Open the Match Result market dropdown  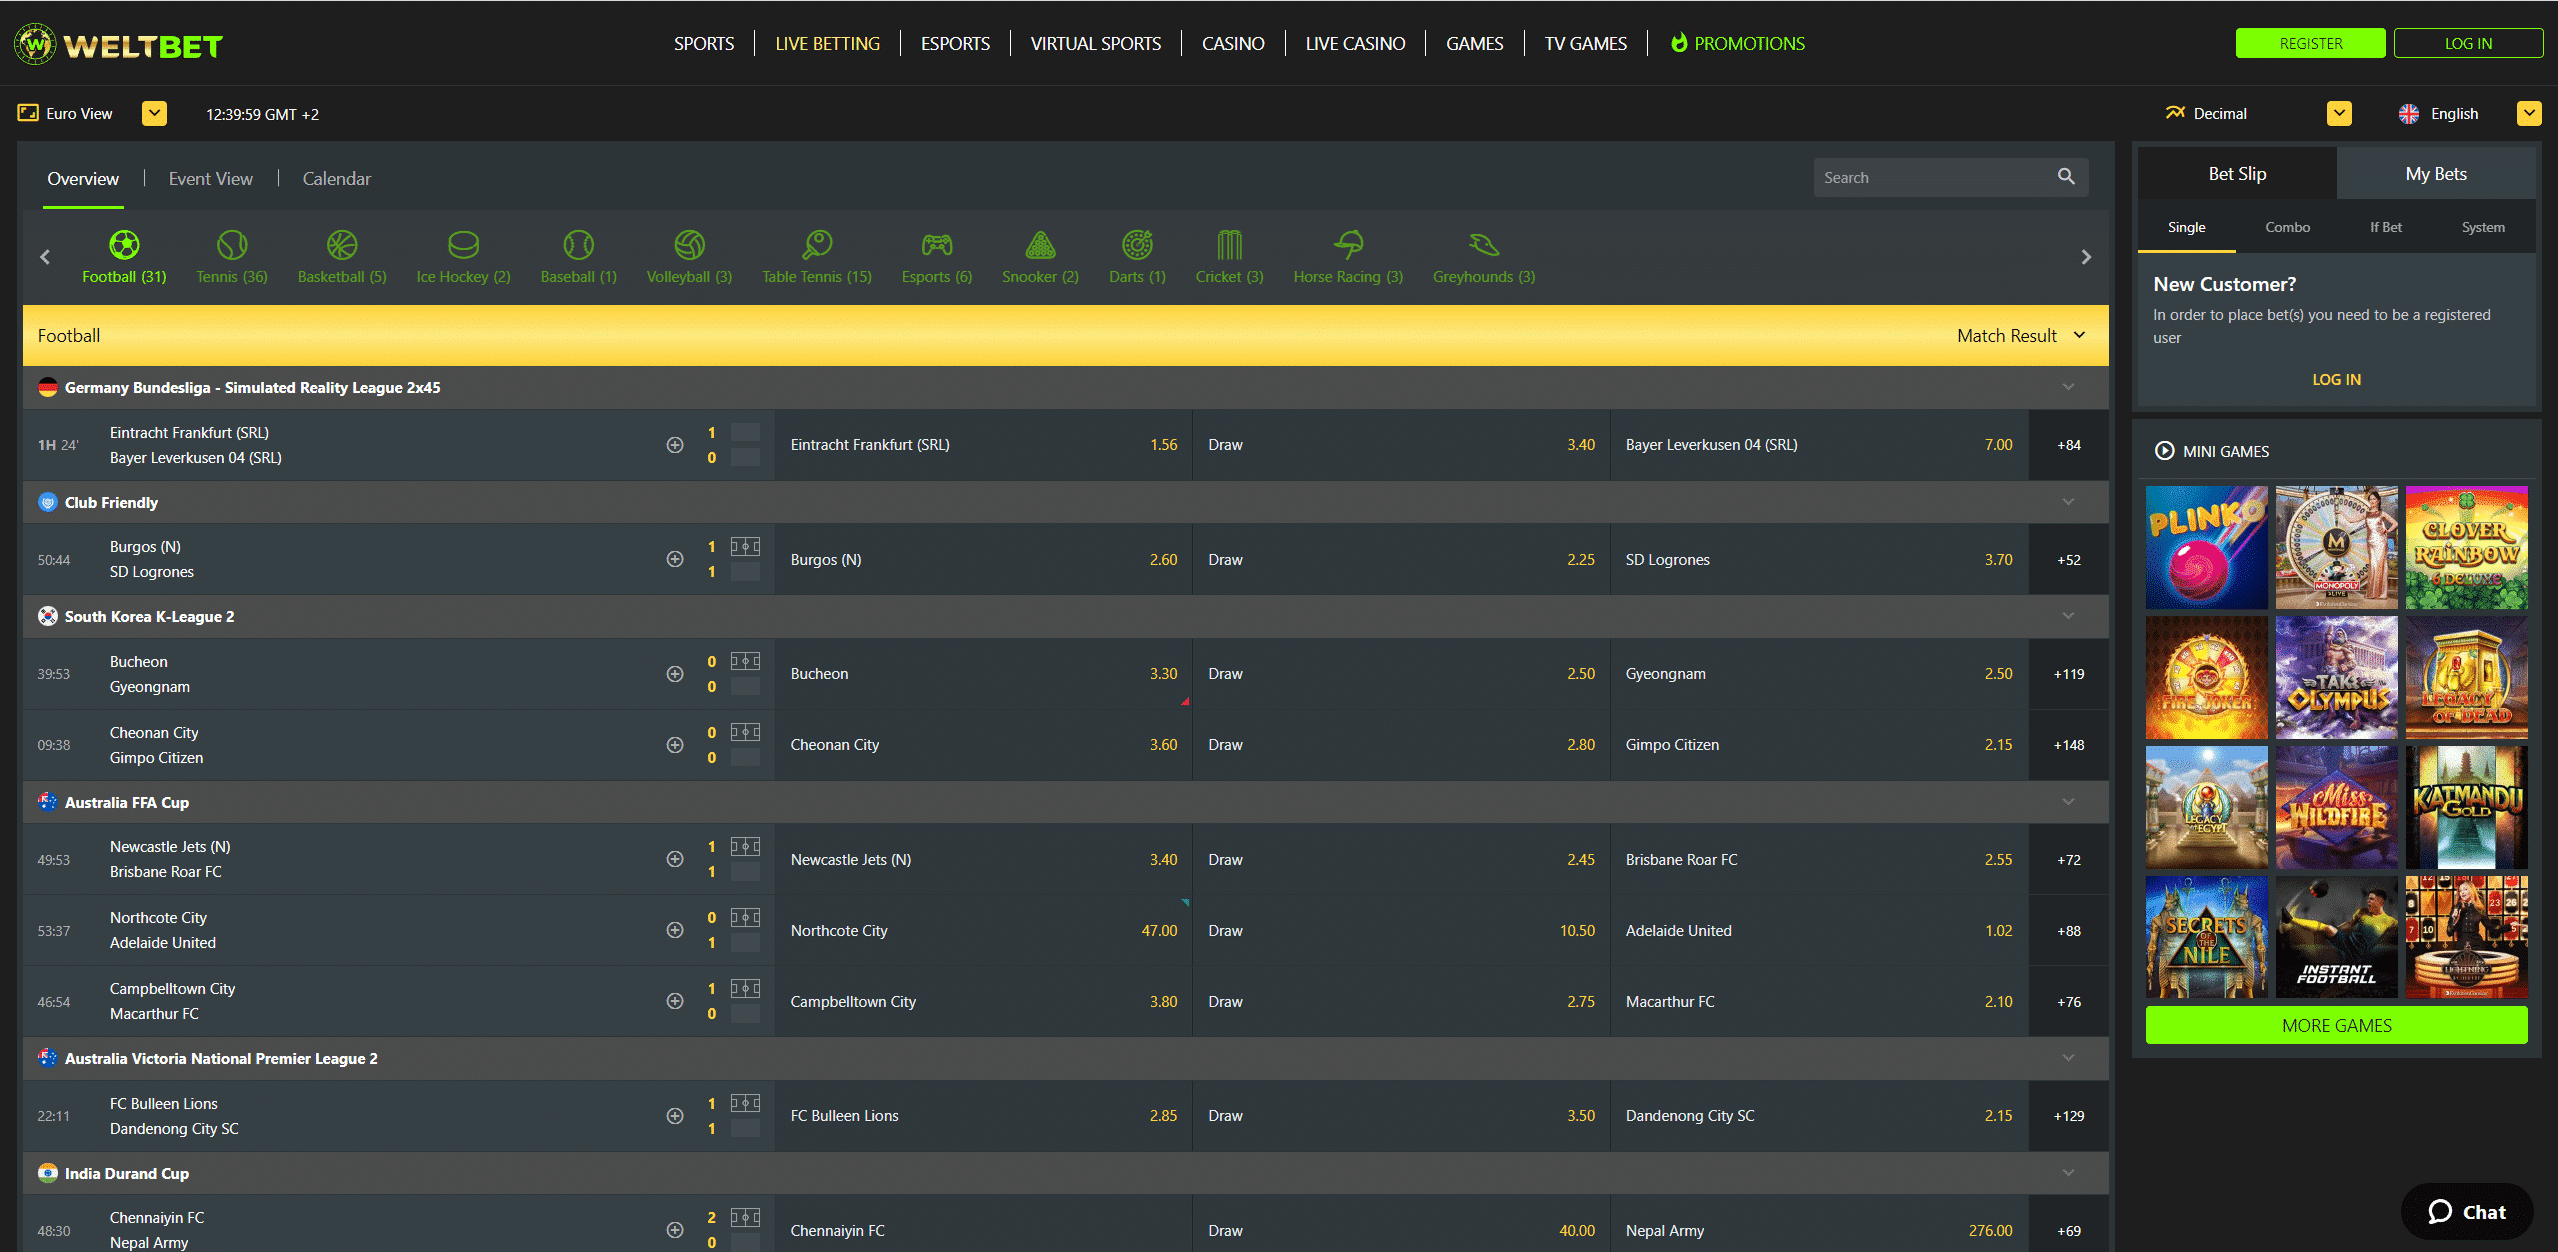2020,336
